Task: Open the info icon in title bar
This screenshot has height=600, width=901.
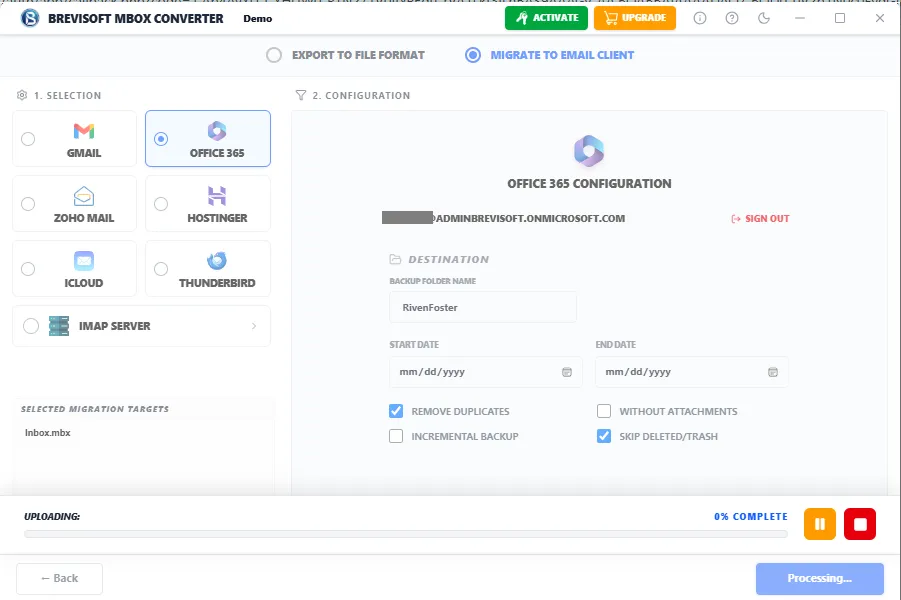Action: click(699, 18)
